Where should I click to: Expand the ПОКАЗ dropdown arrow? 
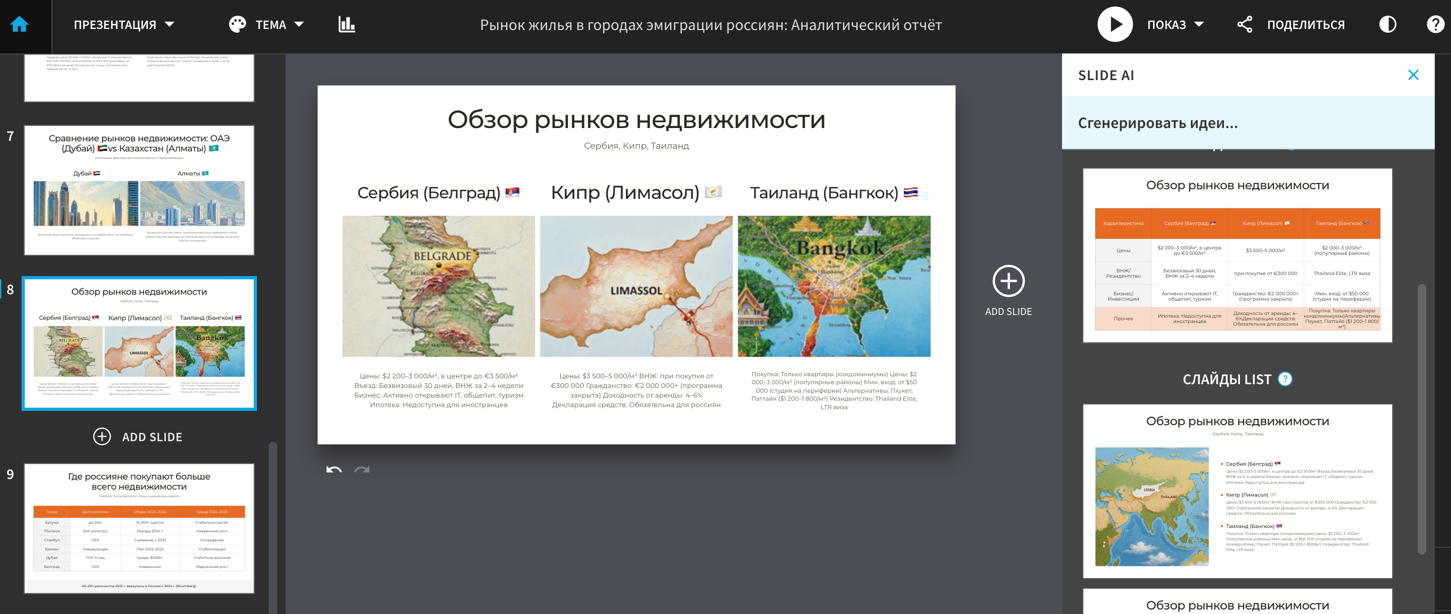(1199, 25)
